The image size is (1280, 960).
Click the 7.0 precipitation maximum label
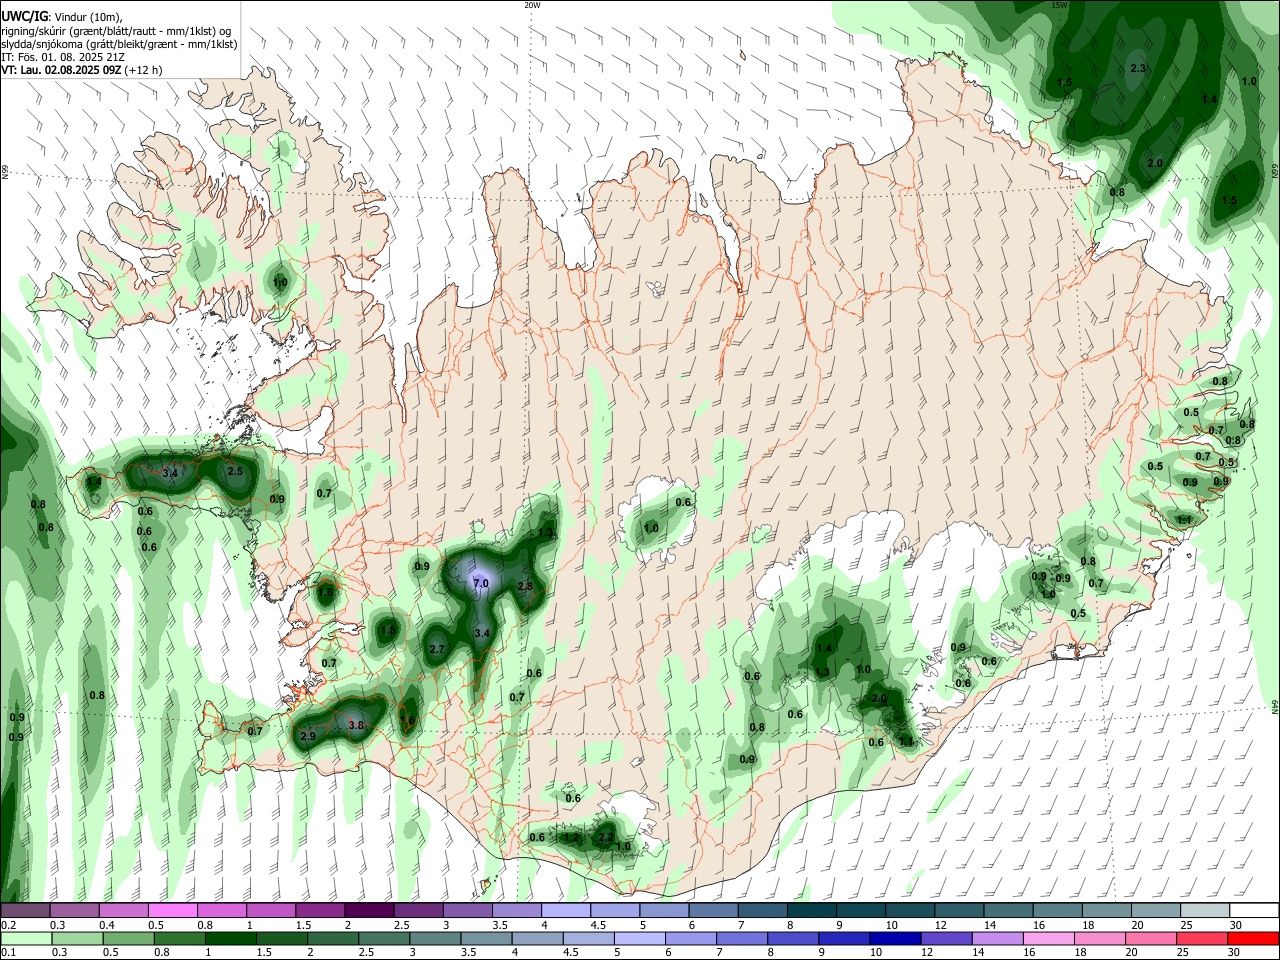pos(480,583)
